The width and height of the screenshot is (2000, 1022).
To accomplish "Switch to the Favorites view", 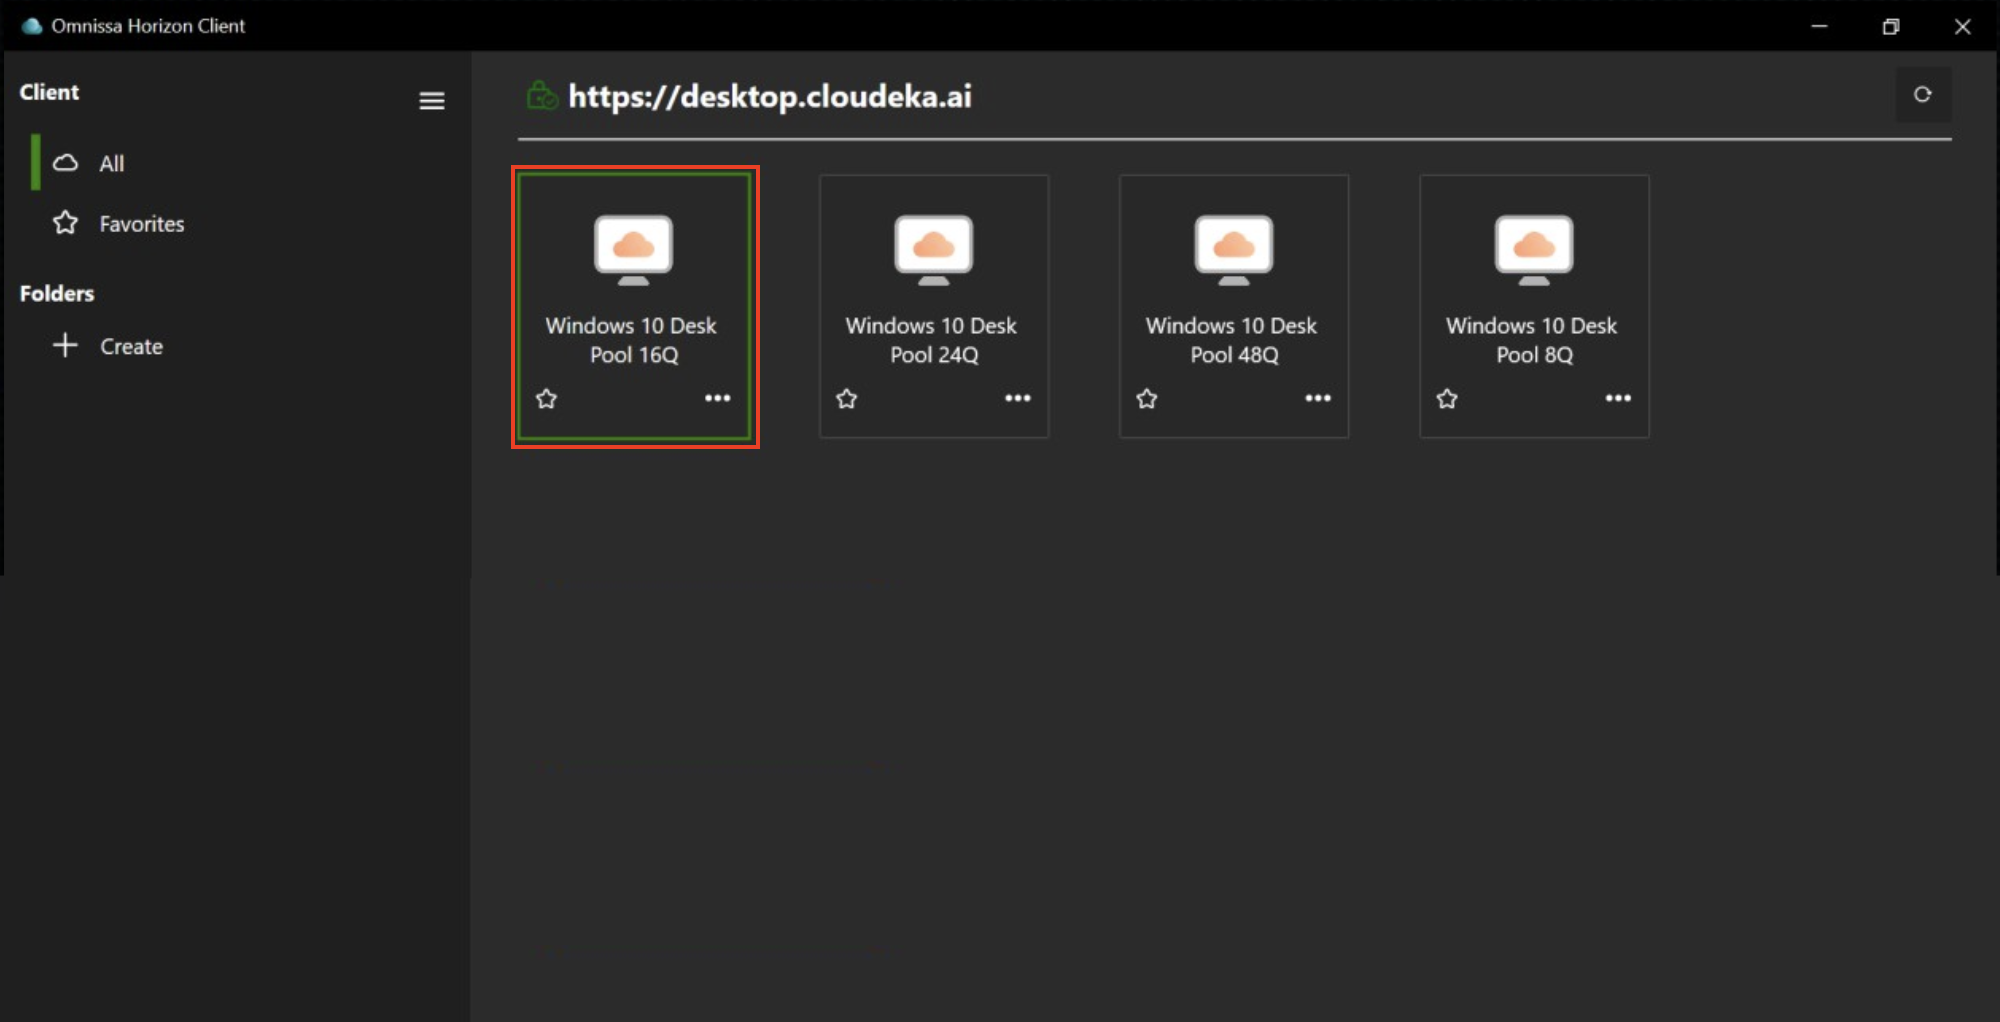I will pos(141,224).
